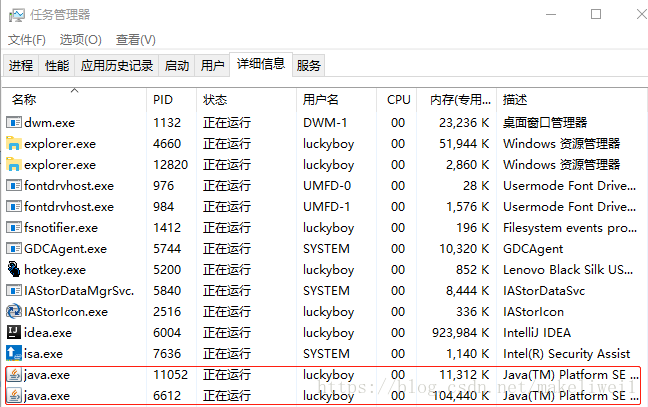Click SYSTEM user of isa.exe row
This screenshot has height=407, width=648.
pyautogui.click(x=326, y=354)
